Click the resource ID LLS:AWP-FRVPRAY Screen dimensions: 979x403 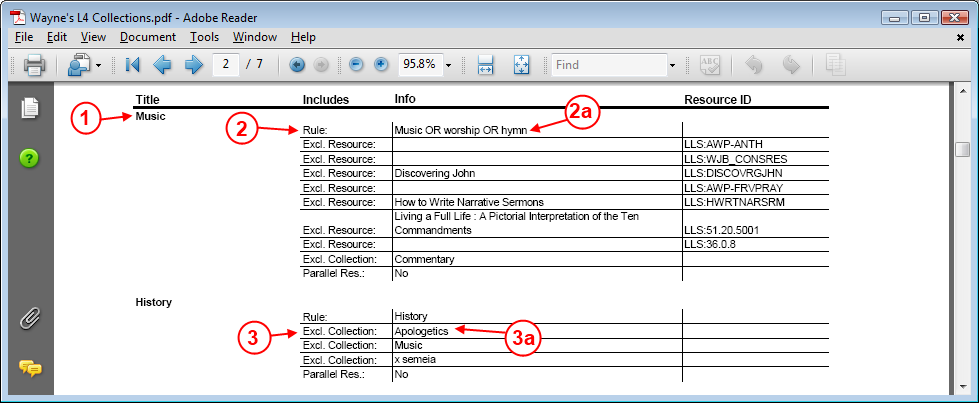click(734, 187)
